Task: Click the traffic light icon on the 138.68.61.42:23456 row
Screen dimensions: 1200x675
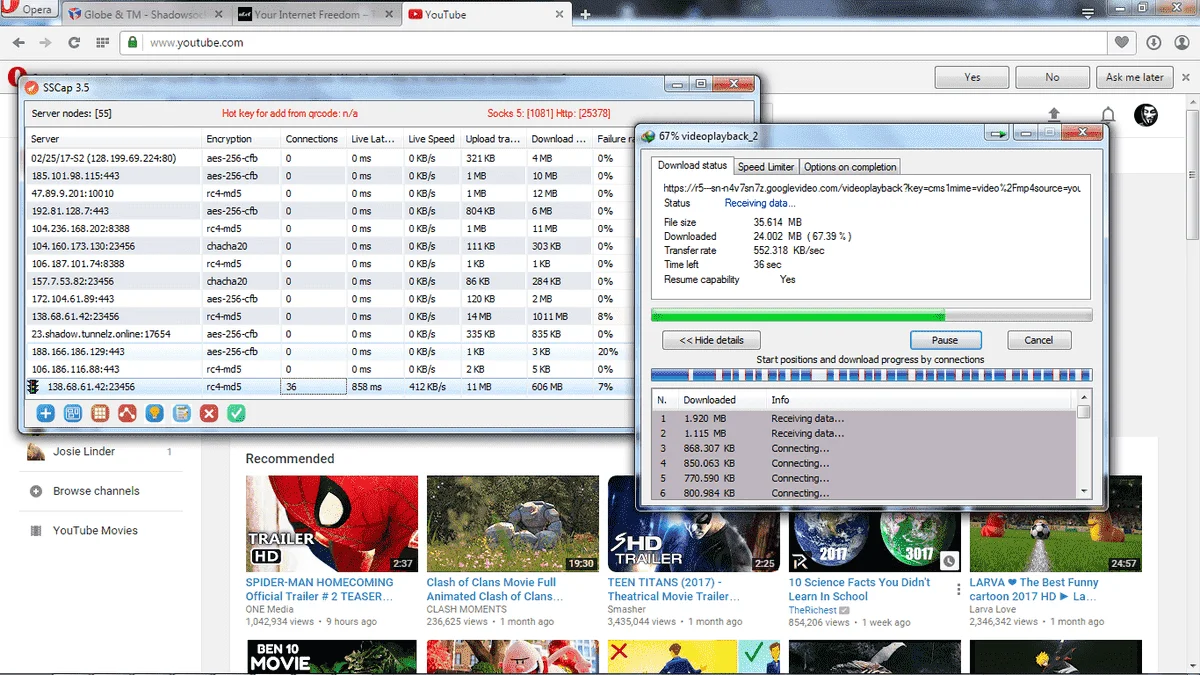Action: pos(33,387)
